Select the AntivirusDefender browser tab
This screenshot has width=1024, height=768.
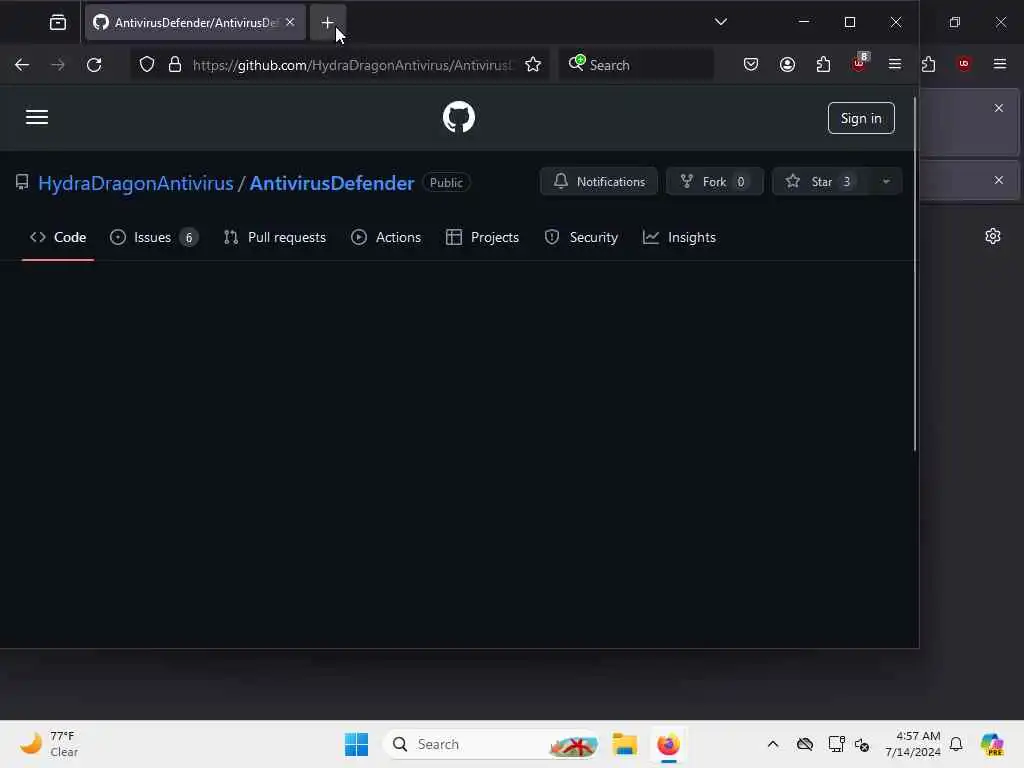[x=195, y=23]
